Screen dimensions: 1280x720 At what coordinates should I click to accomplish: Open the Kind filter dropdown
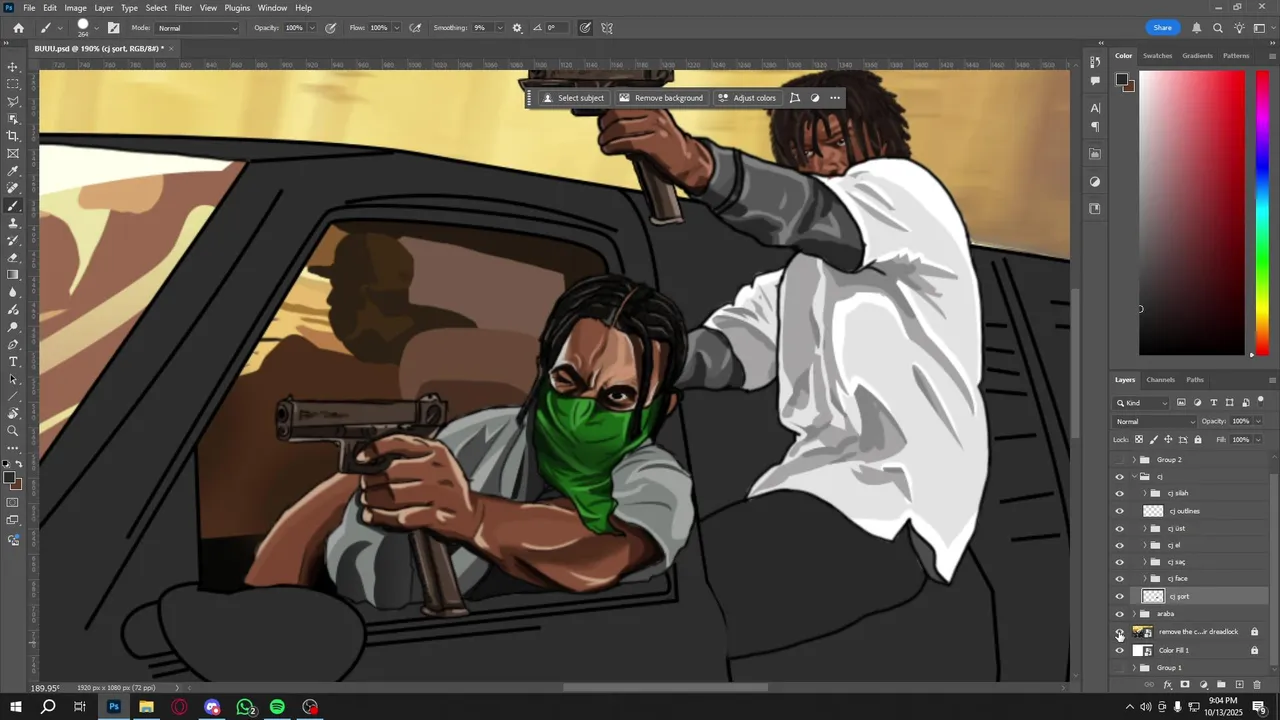point(1141,403)
